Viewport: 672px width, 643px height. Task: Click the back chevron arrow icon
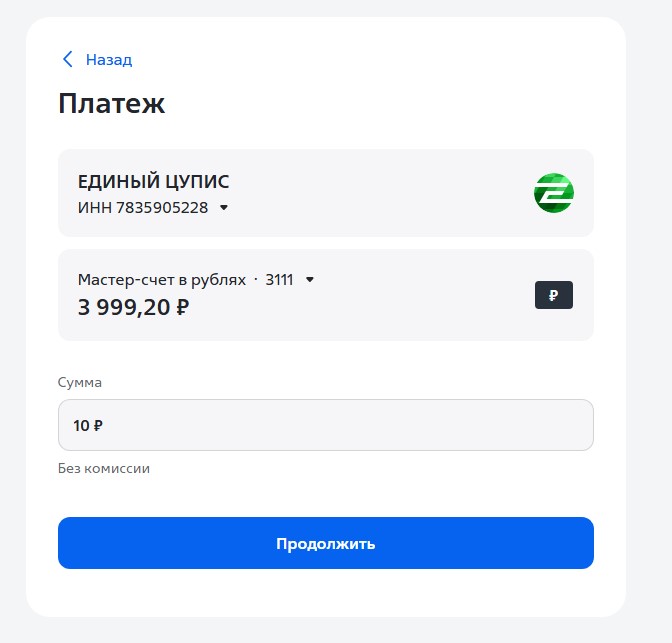pos(68,59)
